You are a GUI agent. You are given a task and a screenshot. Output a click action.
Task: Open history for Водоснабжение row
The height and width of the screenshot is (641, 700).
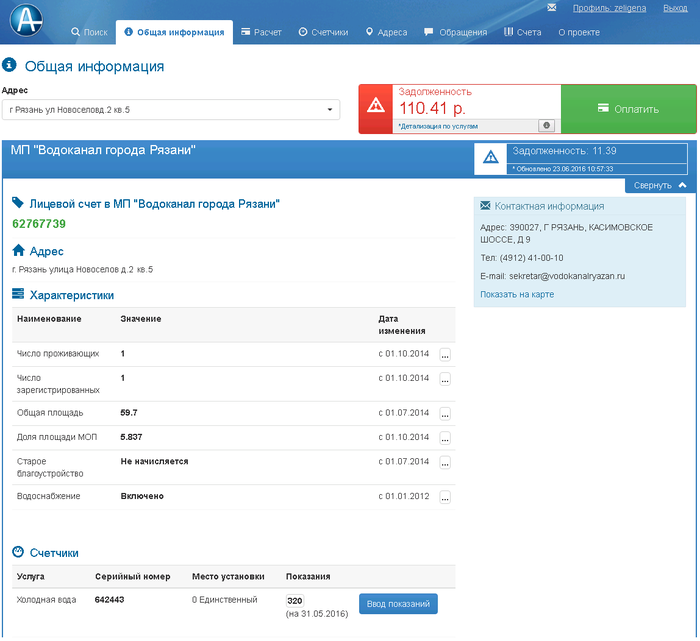445,497
